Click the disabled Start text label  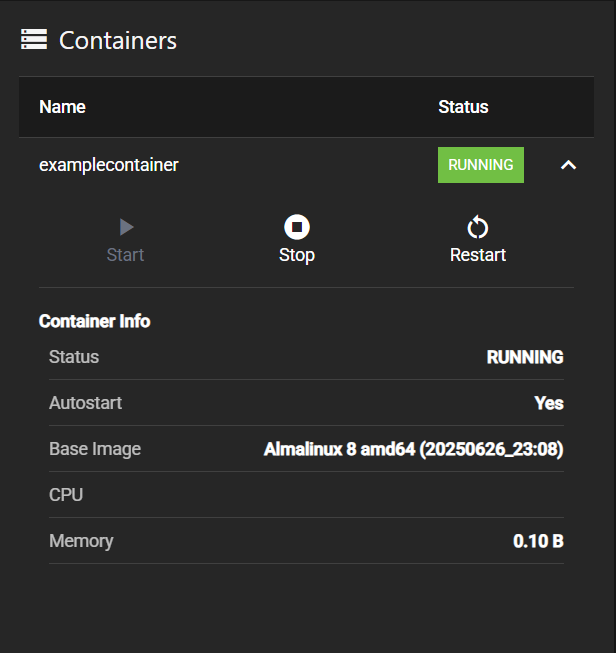(126, 255)
